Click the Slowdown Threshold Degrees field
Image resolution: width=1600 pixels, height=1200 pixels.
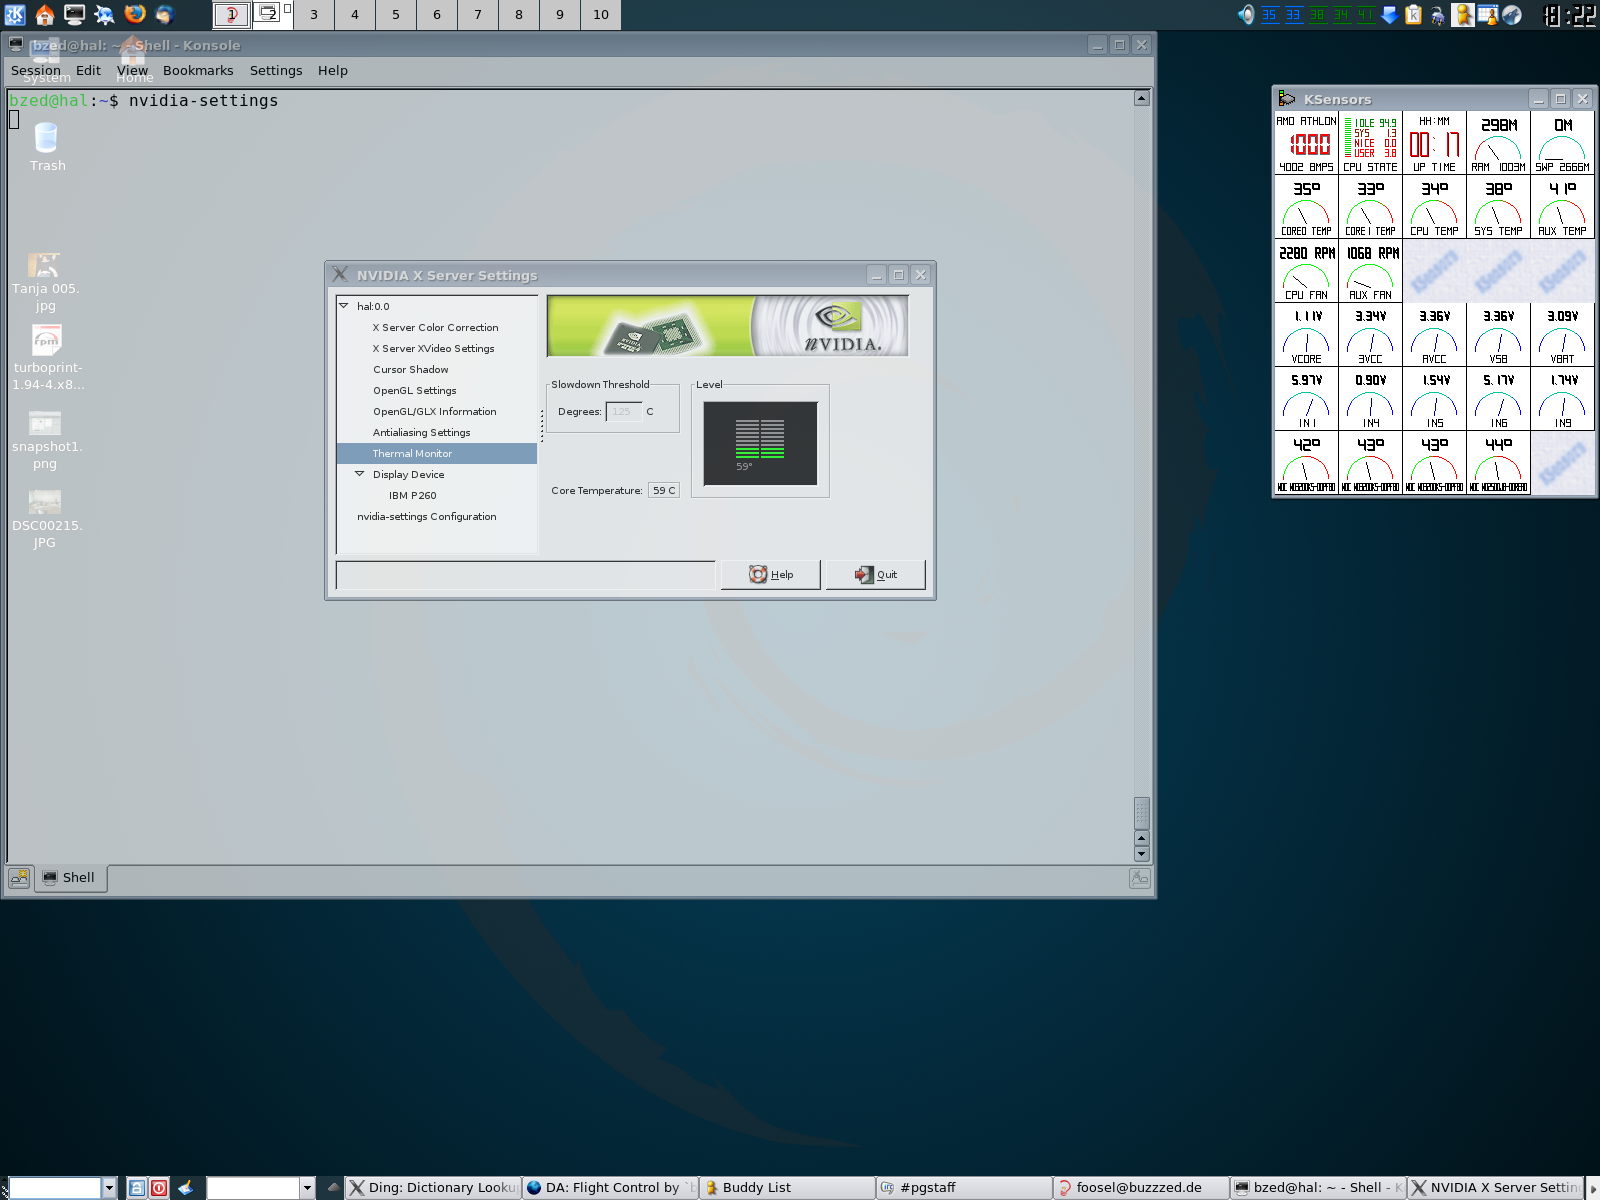pyautogui.click(x=623, y=411)
